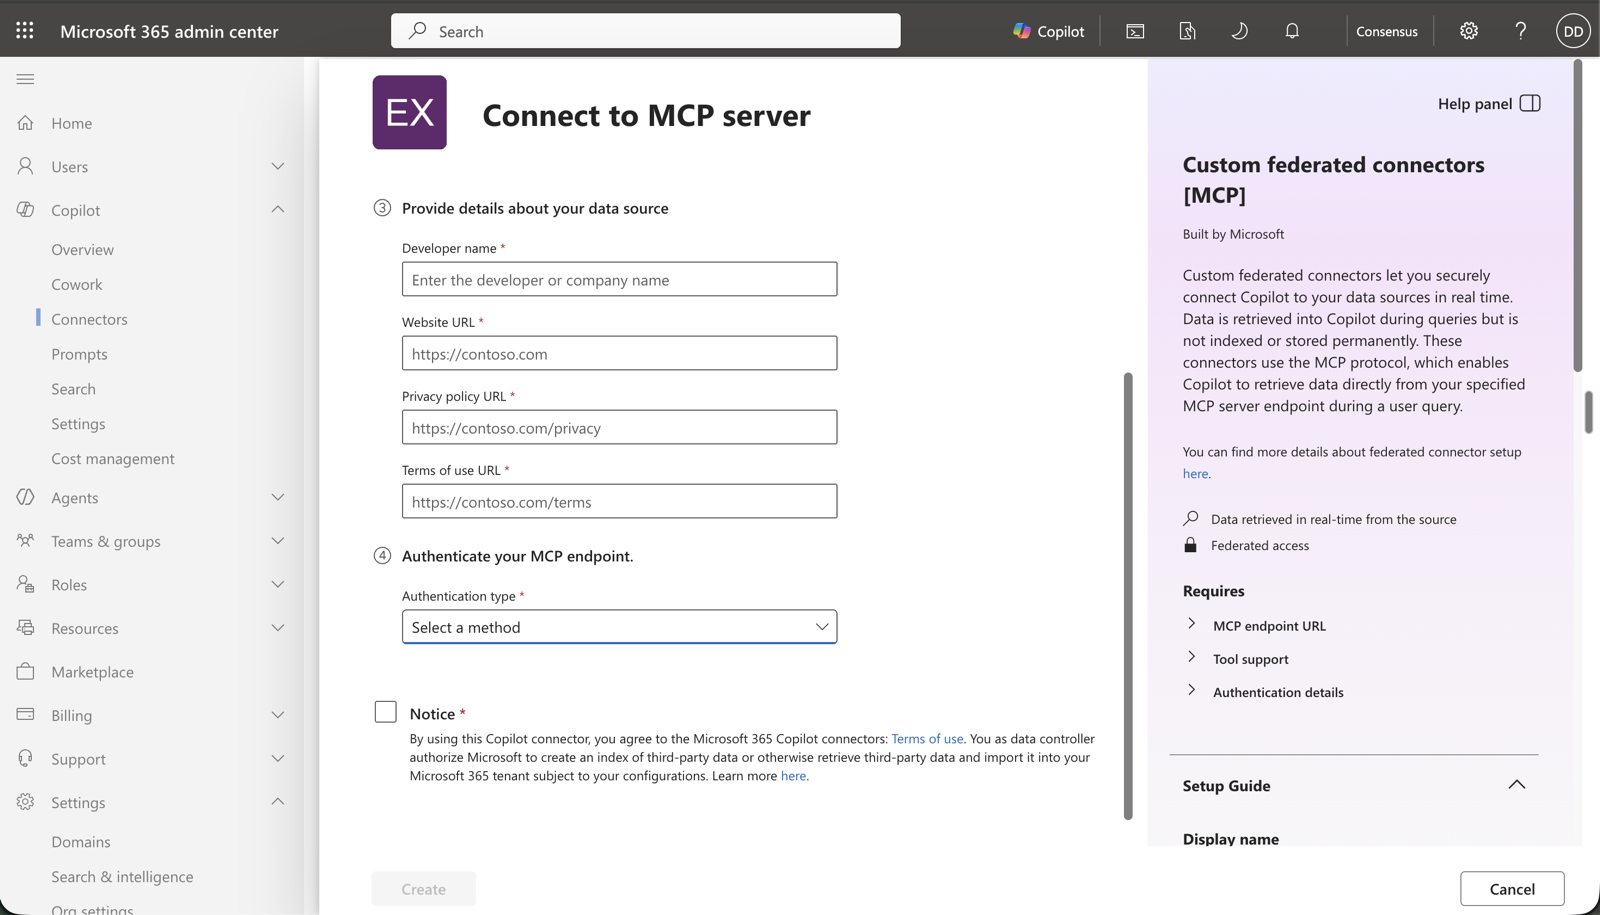Click the EX connector logo
The width and height of the screenshot is (1600, 915).
point(410,112)
